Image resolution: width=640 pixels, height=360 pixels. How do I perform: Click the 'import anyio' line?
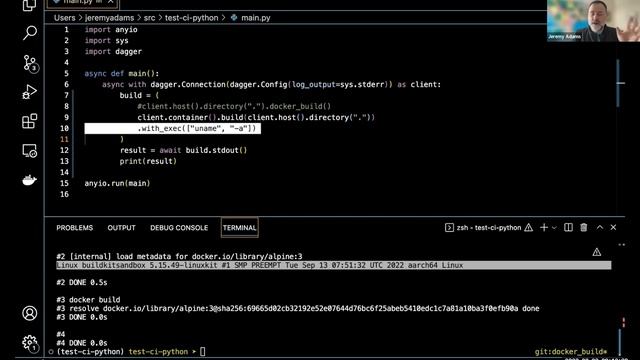pyautogui.click(x=111, y=29)
